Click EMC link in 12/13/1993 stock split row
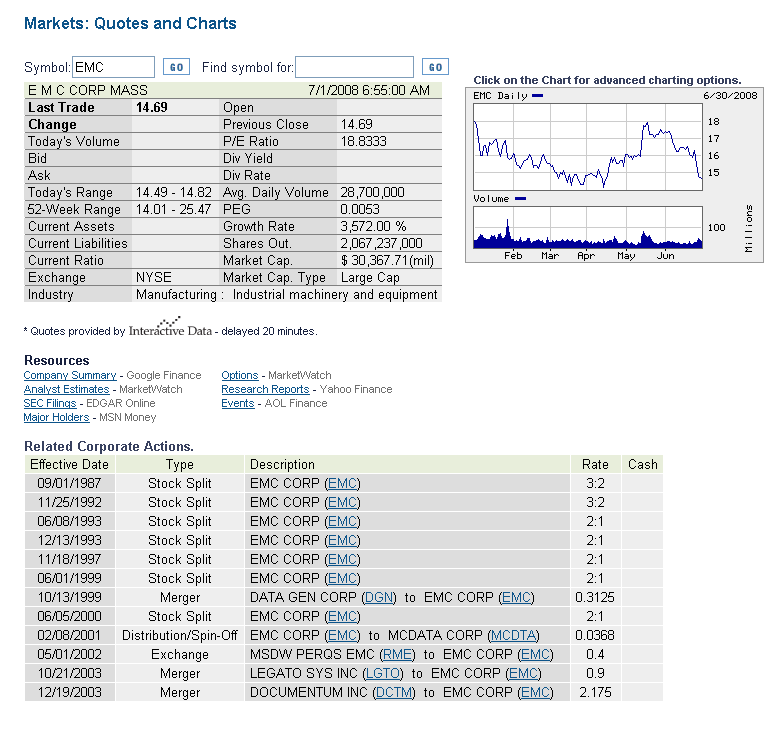 (343, 540)
